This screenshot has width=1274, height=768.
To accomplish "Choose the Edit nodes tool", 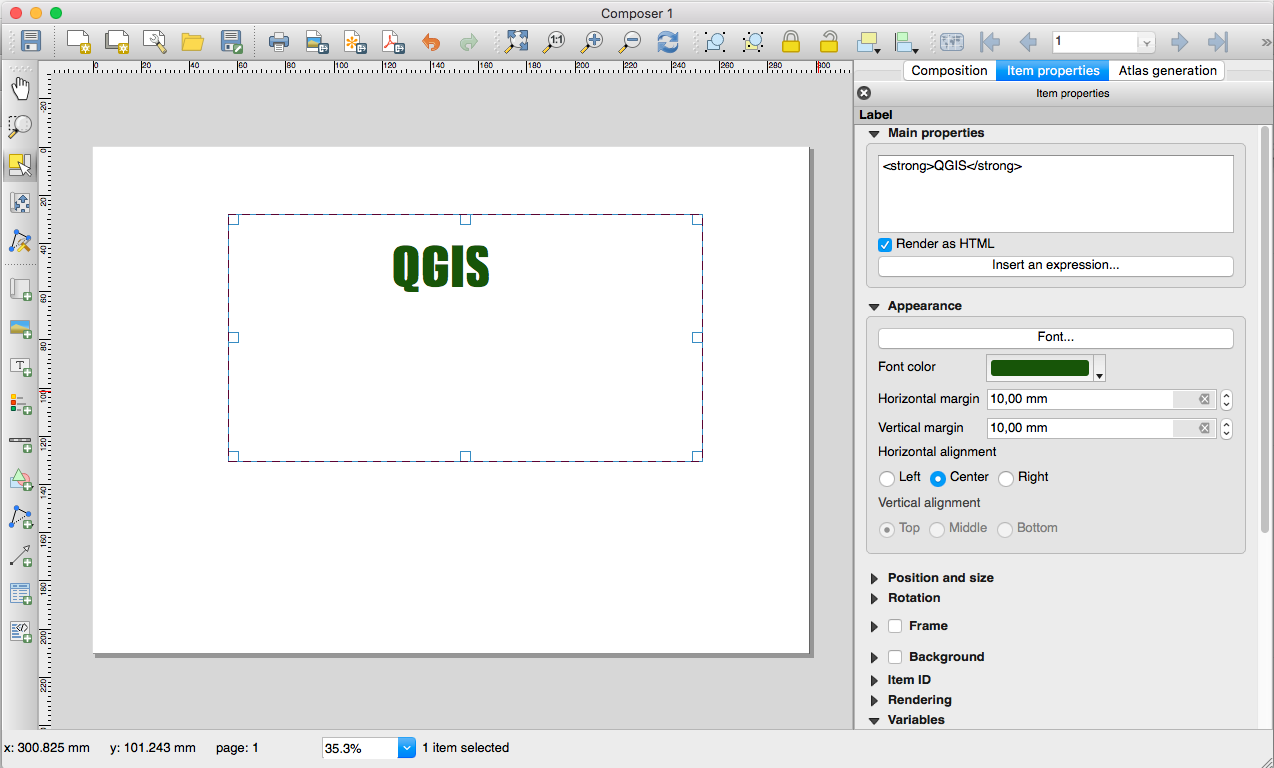I will (20, 241).
